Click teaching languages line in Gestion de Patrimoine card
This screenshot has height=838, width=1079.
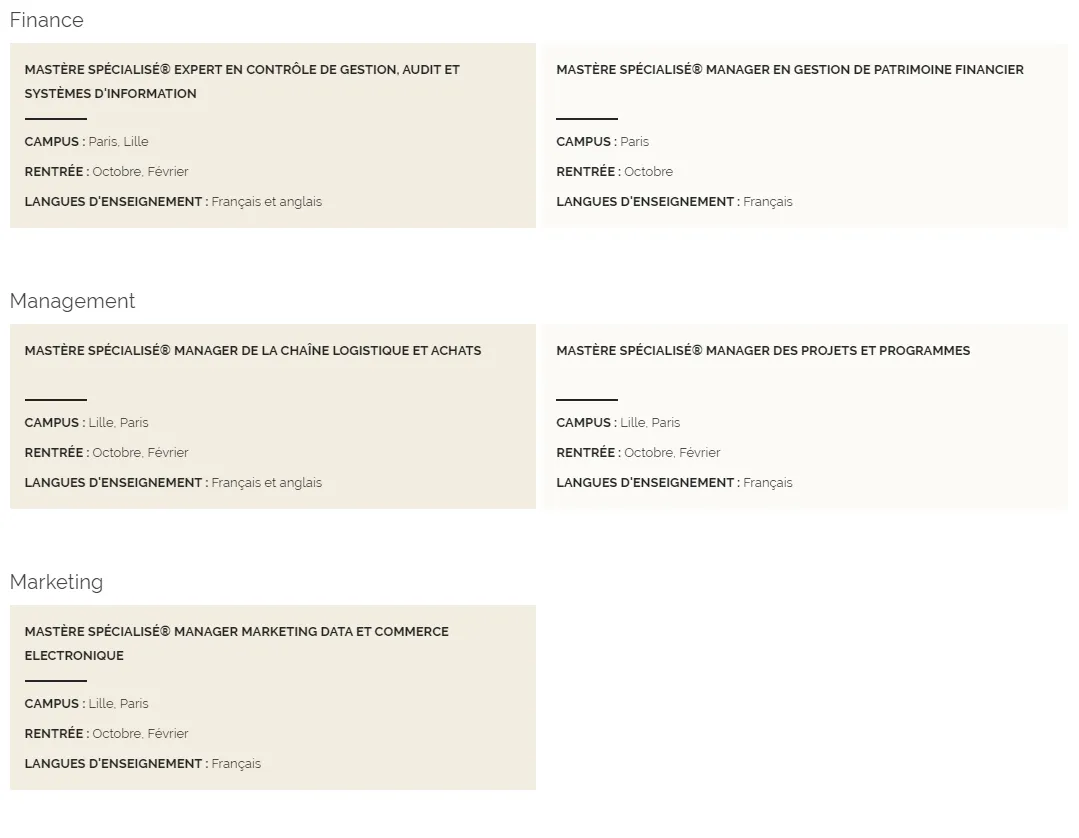pyautogui.click(x=674, y=202)
